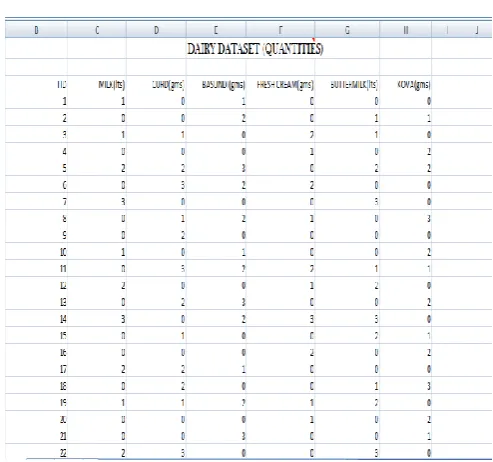Viewport: 493px width, 462px height.
Task: Click the FRESH CREAM value in TID 16 row
Action: tap(280, 352)
